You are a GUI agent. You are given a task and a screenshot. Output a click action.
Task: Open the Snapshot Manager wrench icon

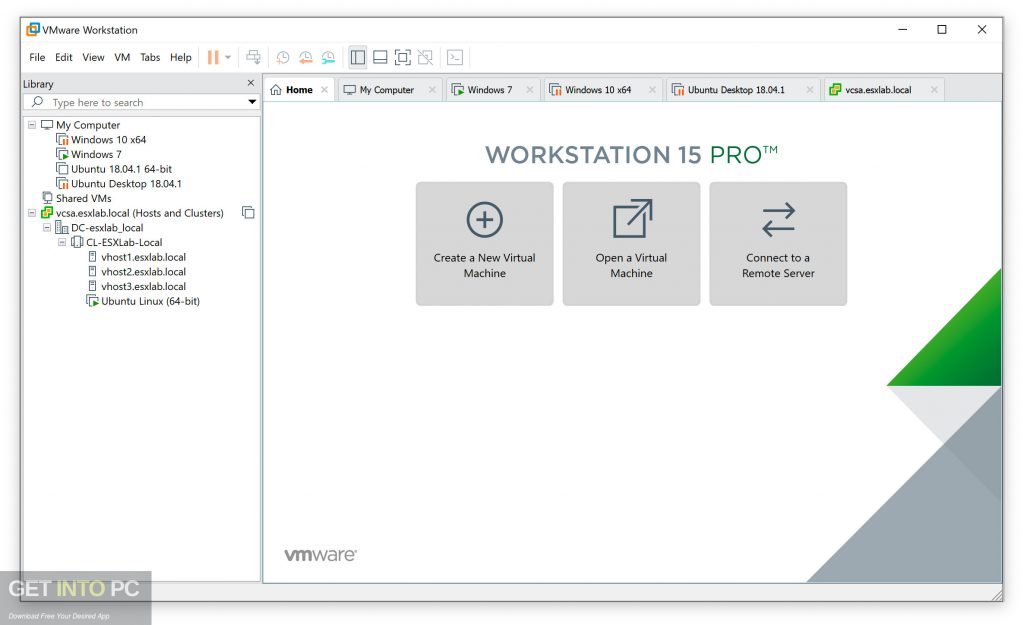coord(328,57)
